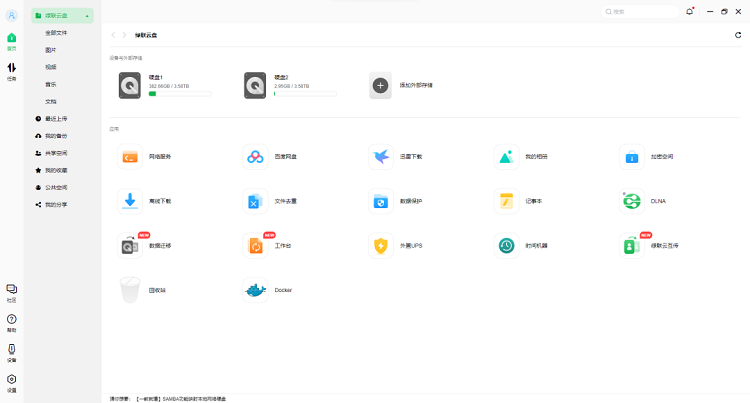Launch Baidu Netdisk (百度网盘)
This screenshot has width=750, height=403.
pyautogui.click(x=256, y=156)
